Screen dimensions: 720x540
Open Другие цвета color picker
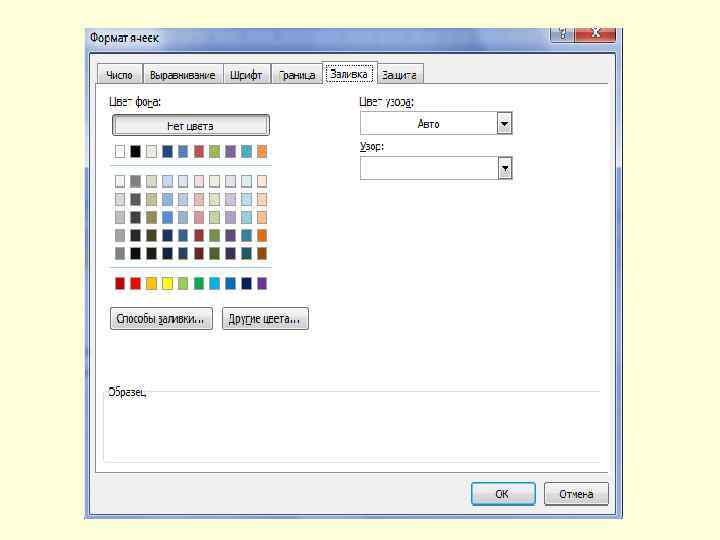(265, 319)
